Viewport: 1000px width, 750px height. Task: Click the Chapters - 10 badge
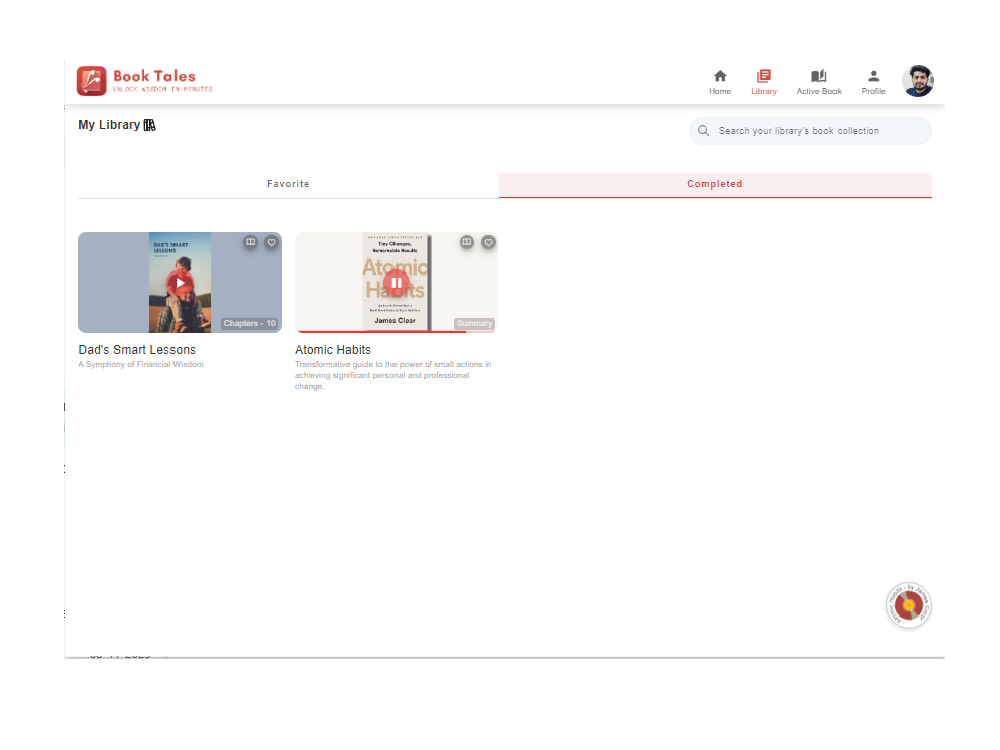point(249,323)
